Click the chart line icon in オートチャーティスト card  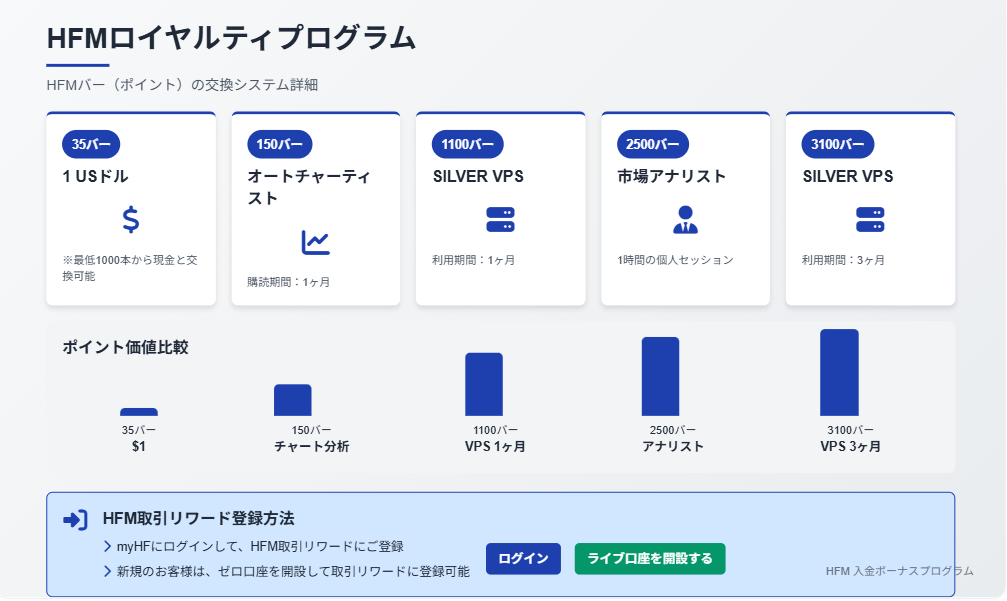(x=315, y=242)
